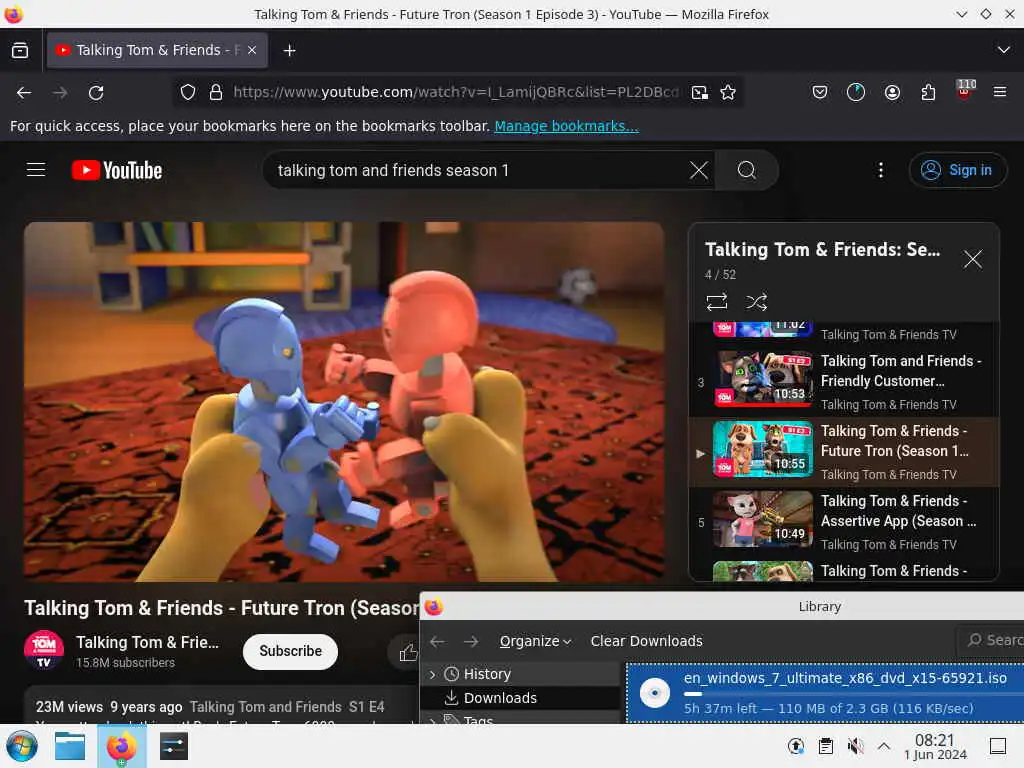Show site security padlock info
The width and height of the screenshot is (1024, 768).
click(x=216, y=93)
